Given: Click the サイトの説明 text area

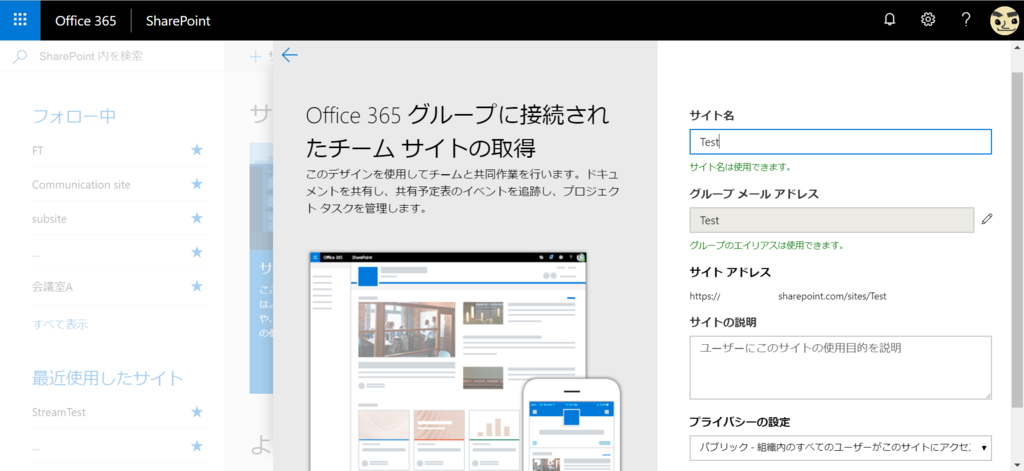Looking at the screenshot, I should click(840, 367).
